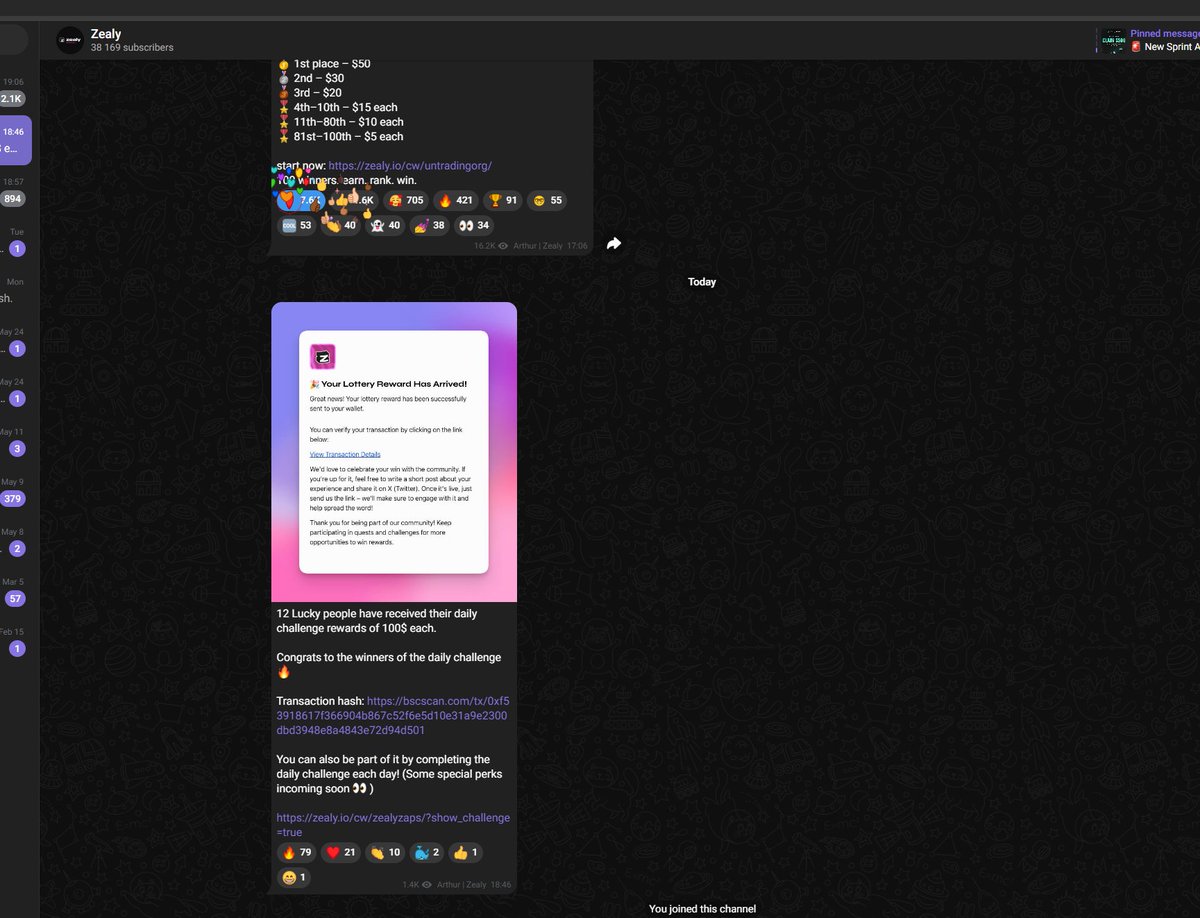Image resolution: width=1200 pixels, height=918 pixels.
Task: Click the eyes reaction with 34
Action: 473,226
